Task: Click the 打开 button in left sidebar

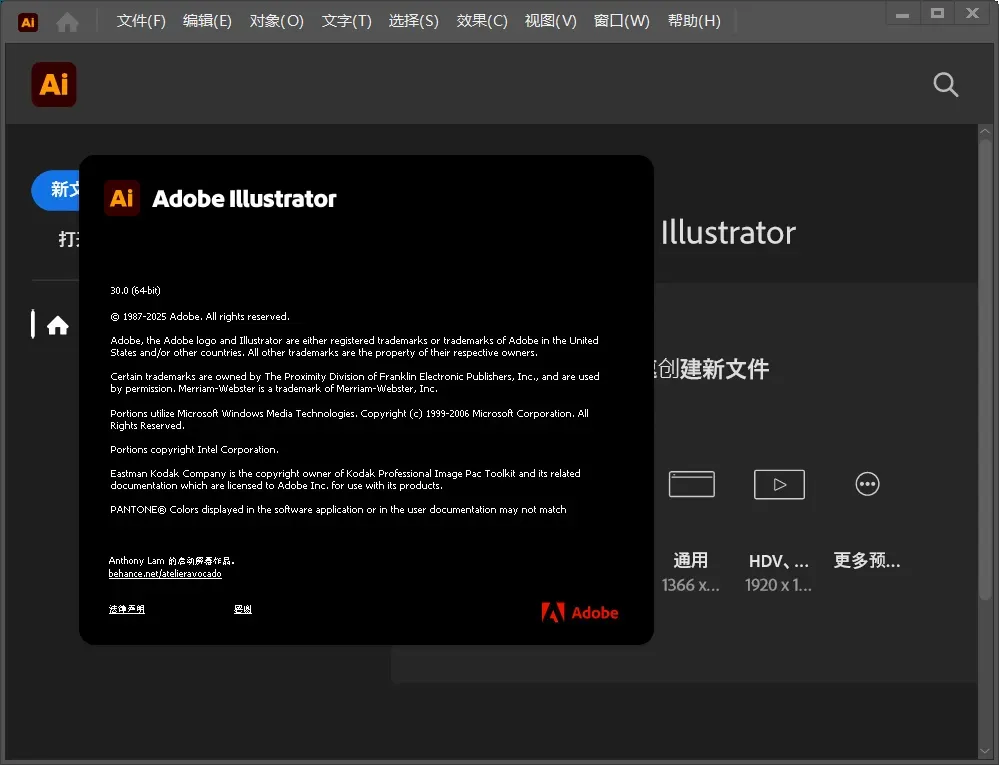Action: [68, 239]
